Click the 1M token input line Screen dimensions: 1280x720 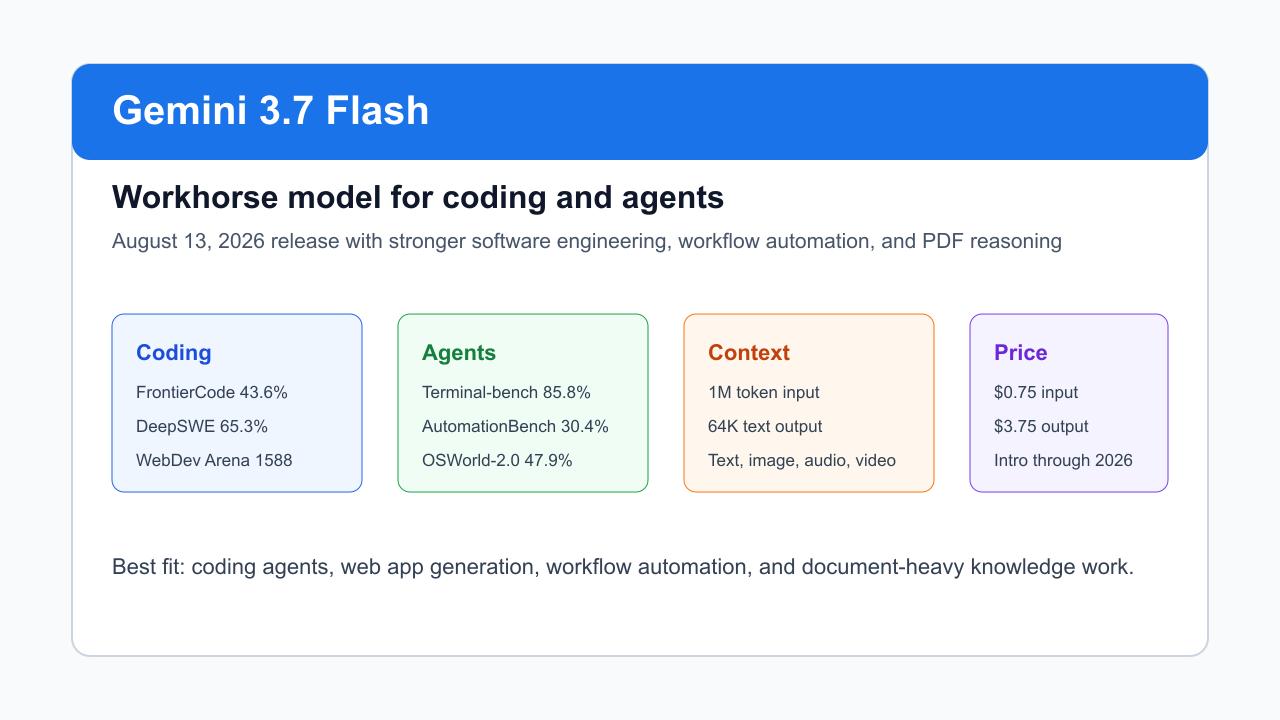point(764,392)
